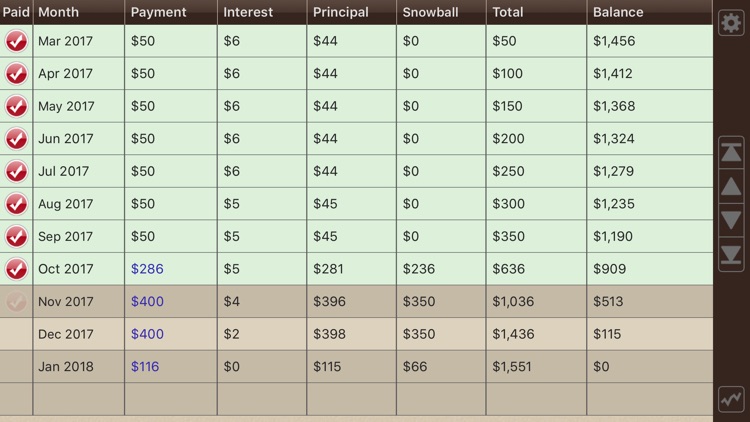750x422 pixels.
Task: Uncheck the Oct 2017 paid checkmark
Action: pos(16,269)
